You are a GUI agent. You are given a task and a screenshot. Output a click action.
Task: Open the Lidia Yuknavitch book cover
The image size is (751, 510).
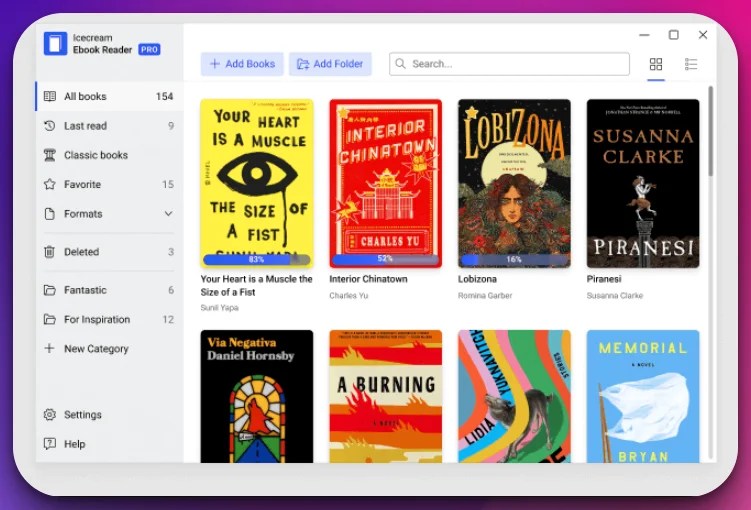[514, 396]
